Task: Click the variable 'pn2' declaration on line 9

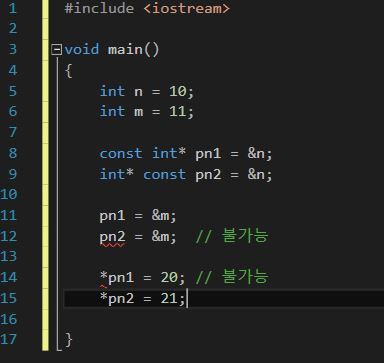Action: (208, 174)
